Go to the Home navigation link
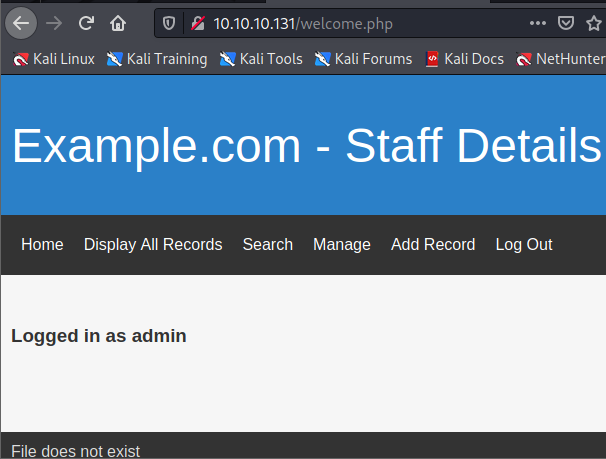This screenshot has height=459, width=606. 42,245
